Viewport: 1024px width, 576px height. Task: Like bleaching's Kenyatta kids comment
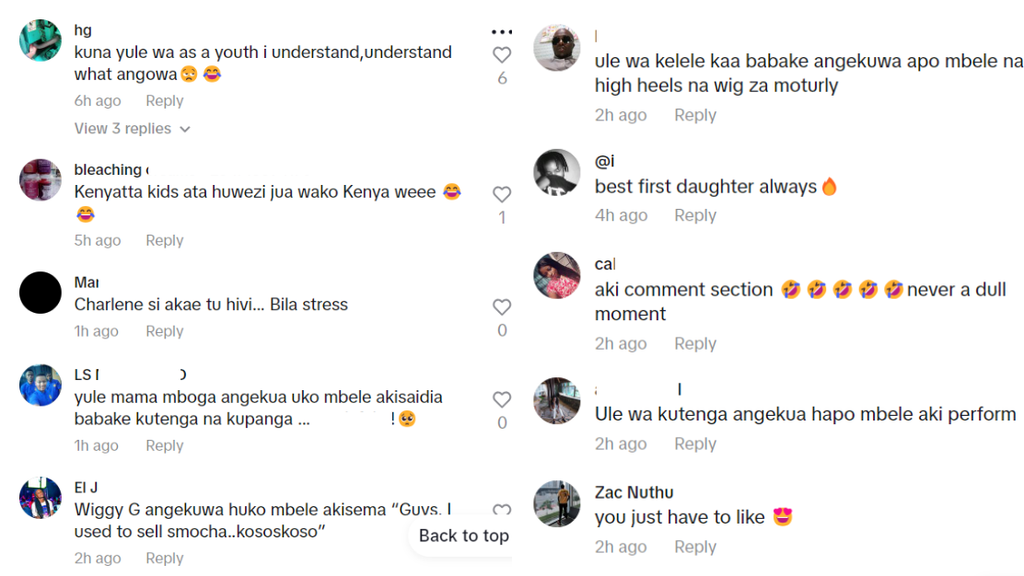(502, 194)
